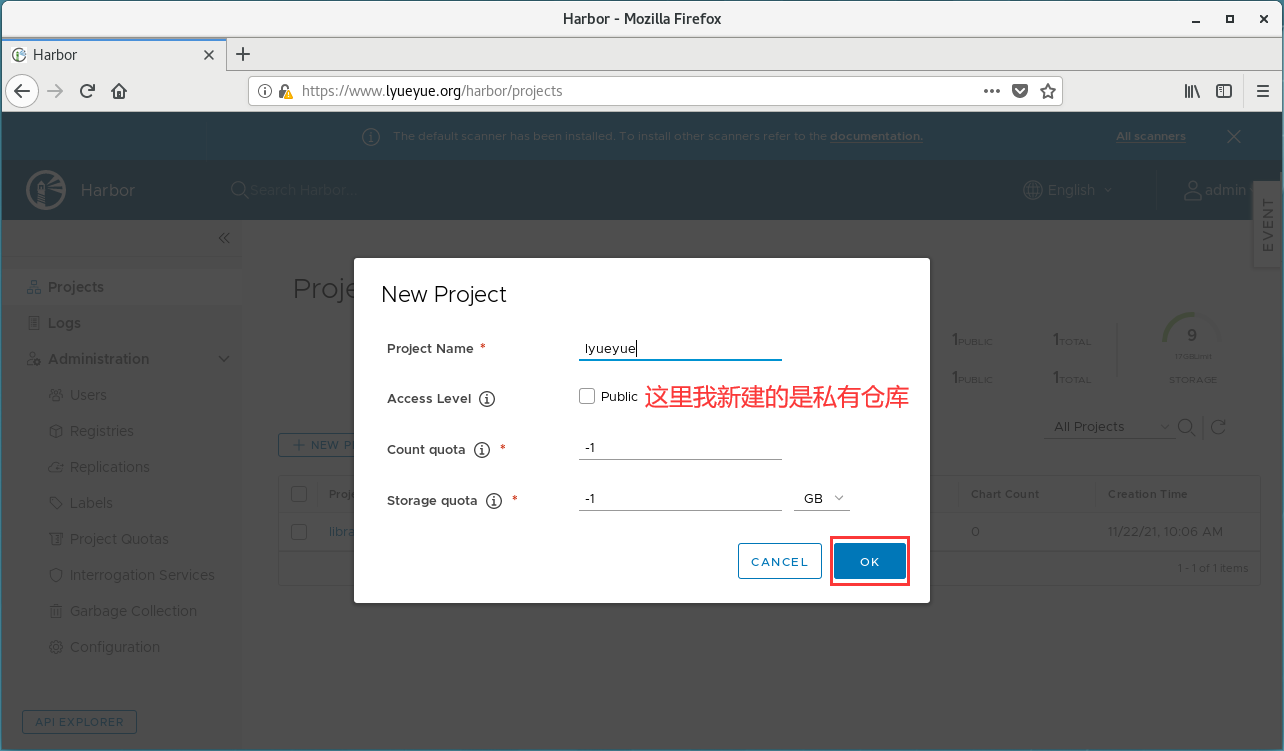Click the Creation Time column header
The image size is (1284, 751).
1147,494
